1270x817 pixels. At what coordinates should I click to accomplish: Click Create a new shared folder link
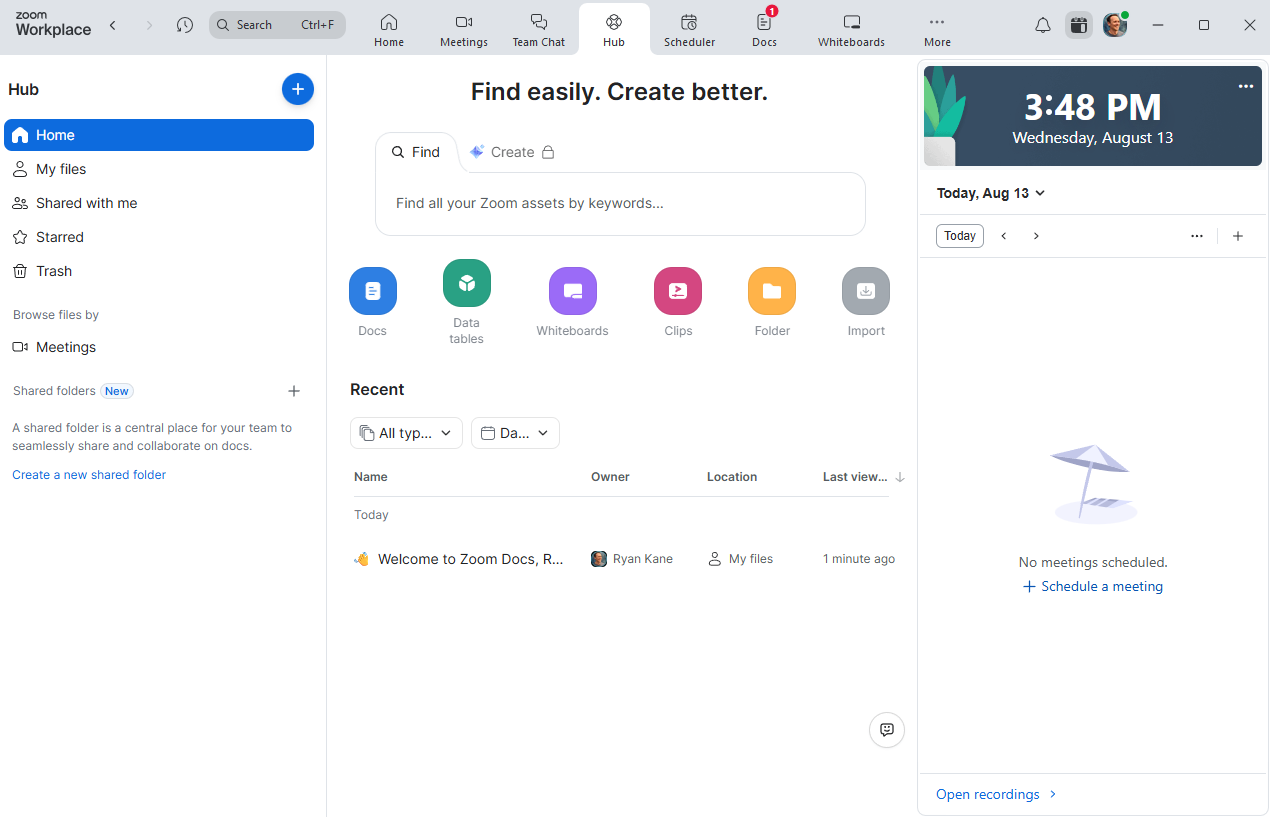coord(89,475)
